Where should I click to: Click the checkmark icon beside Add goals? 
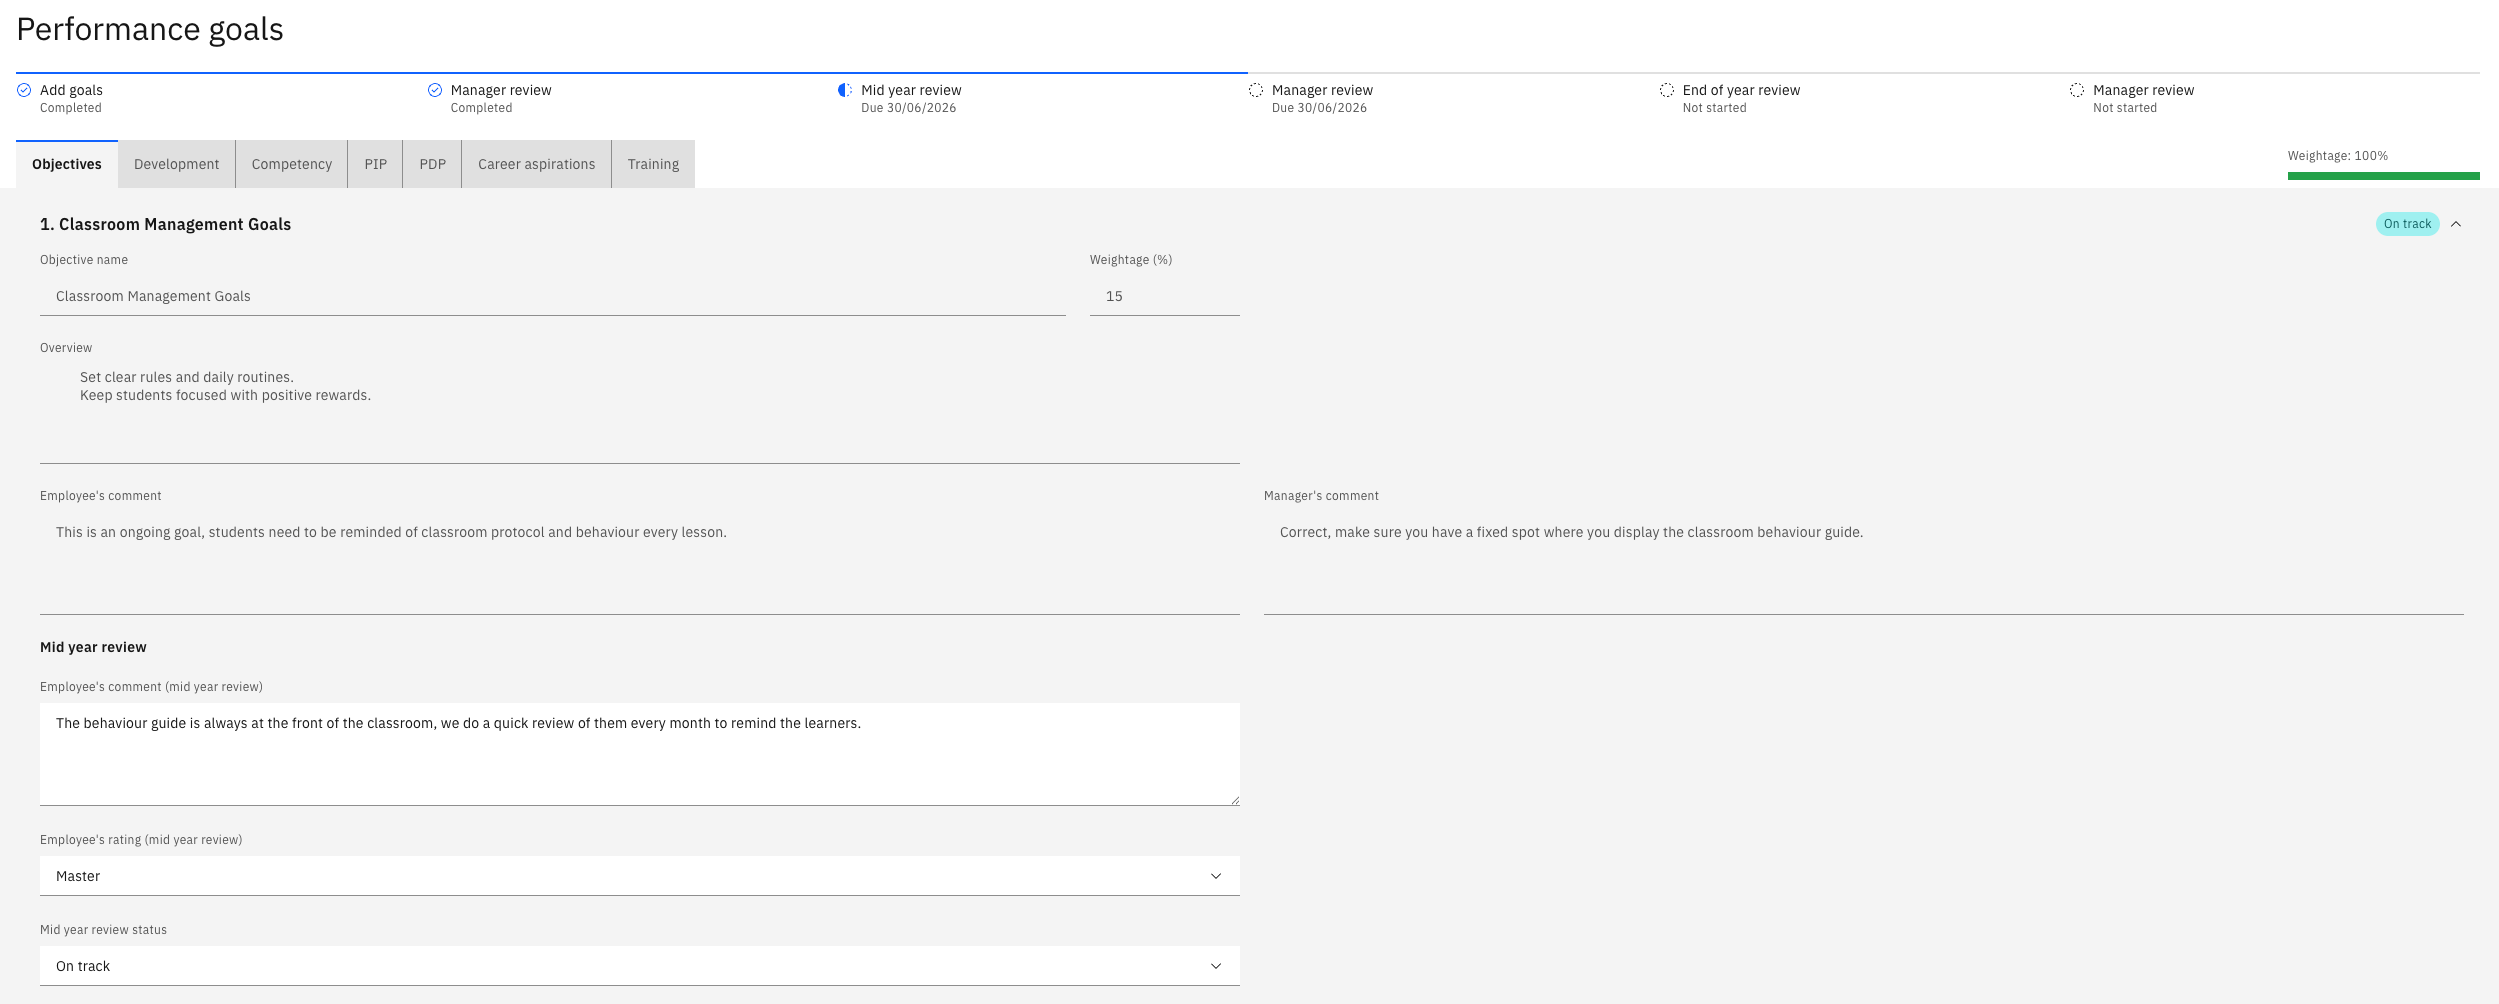24,90
